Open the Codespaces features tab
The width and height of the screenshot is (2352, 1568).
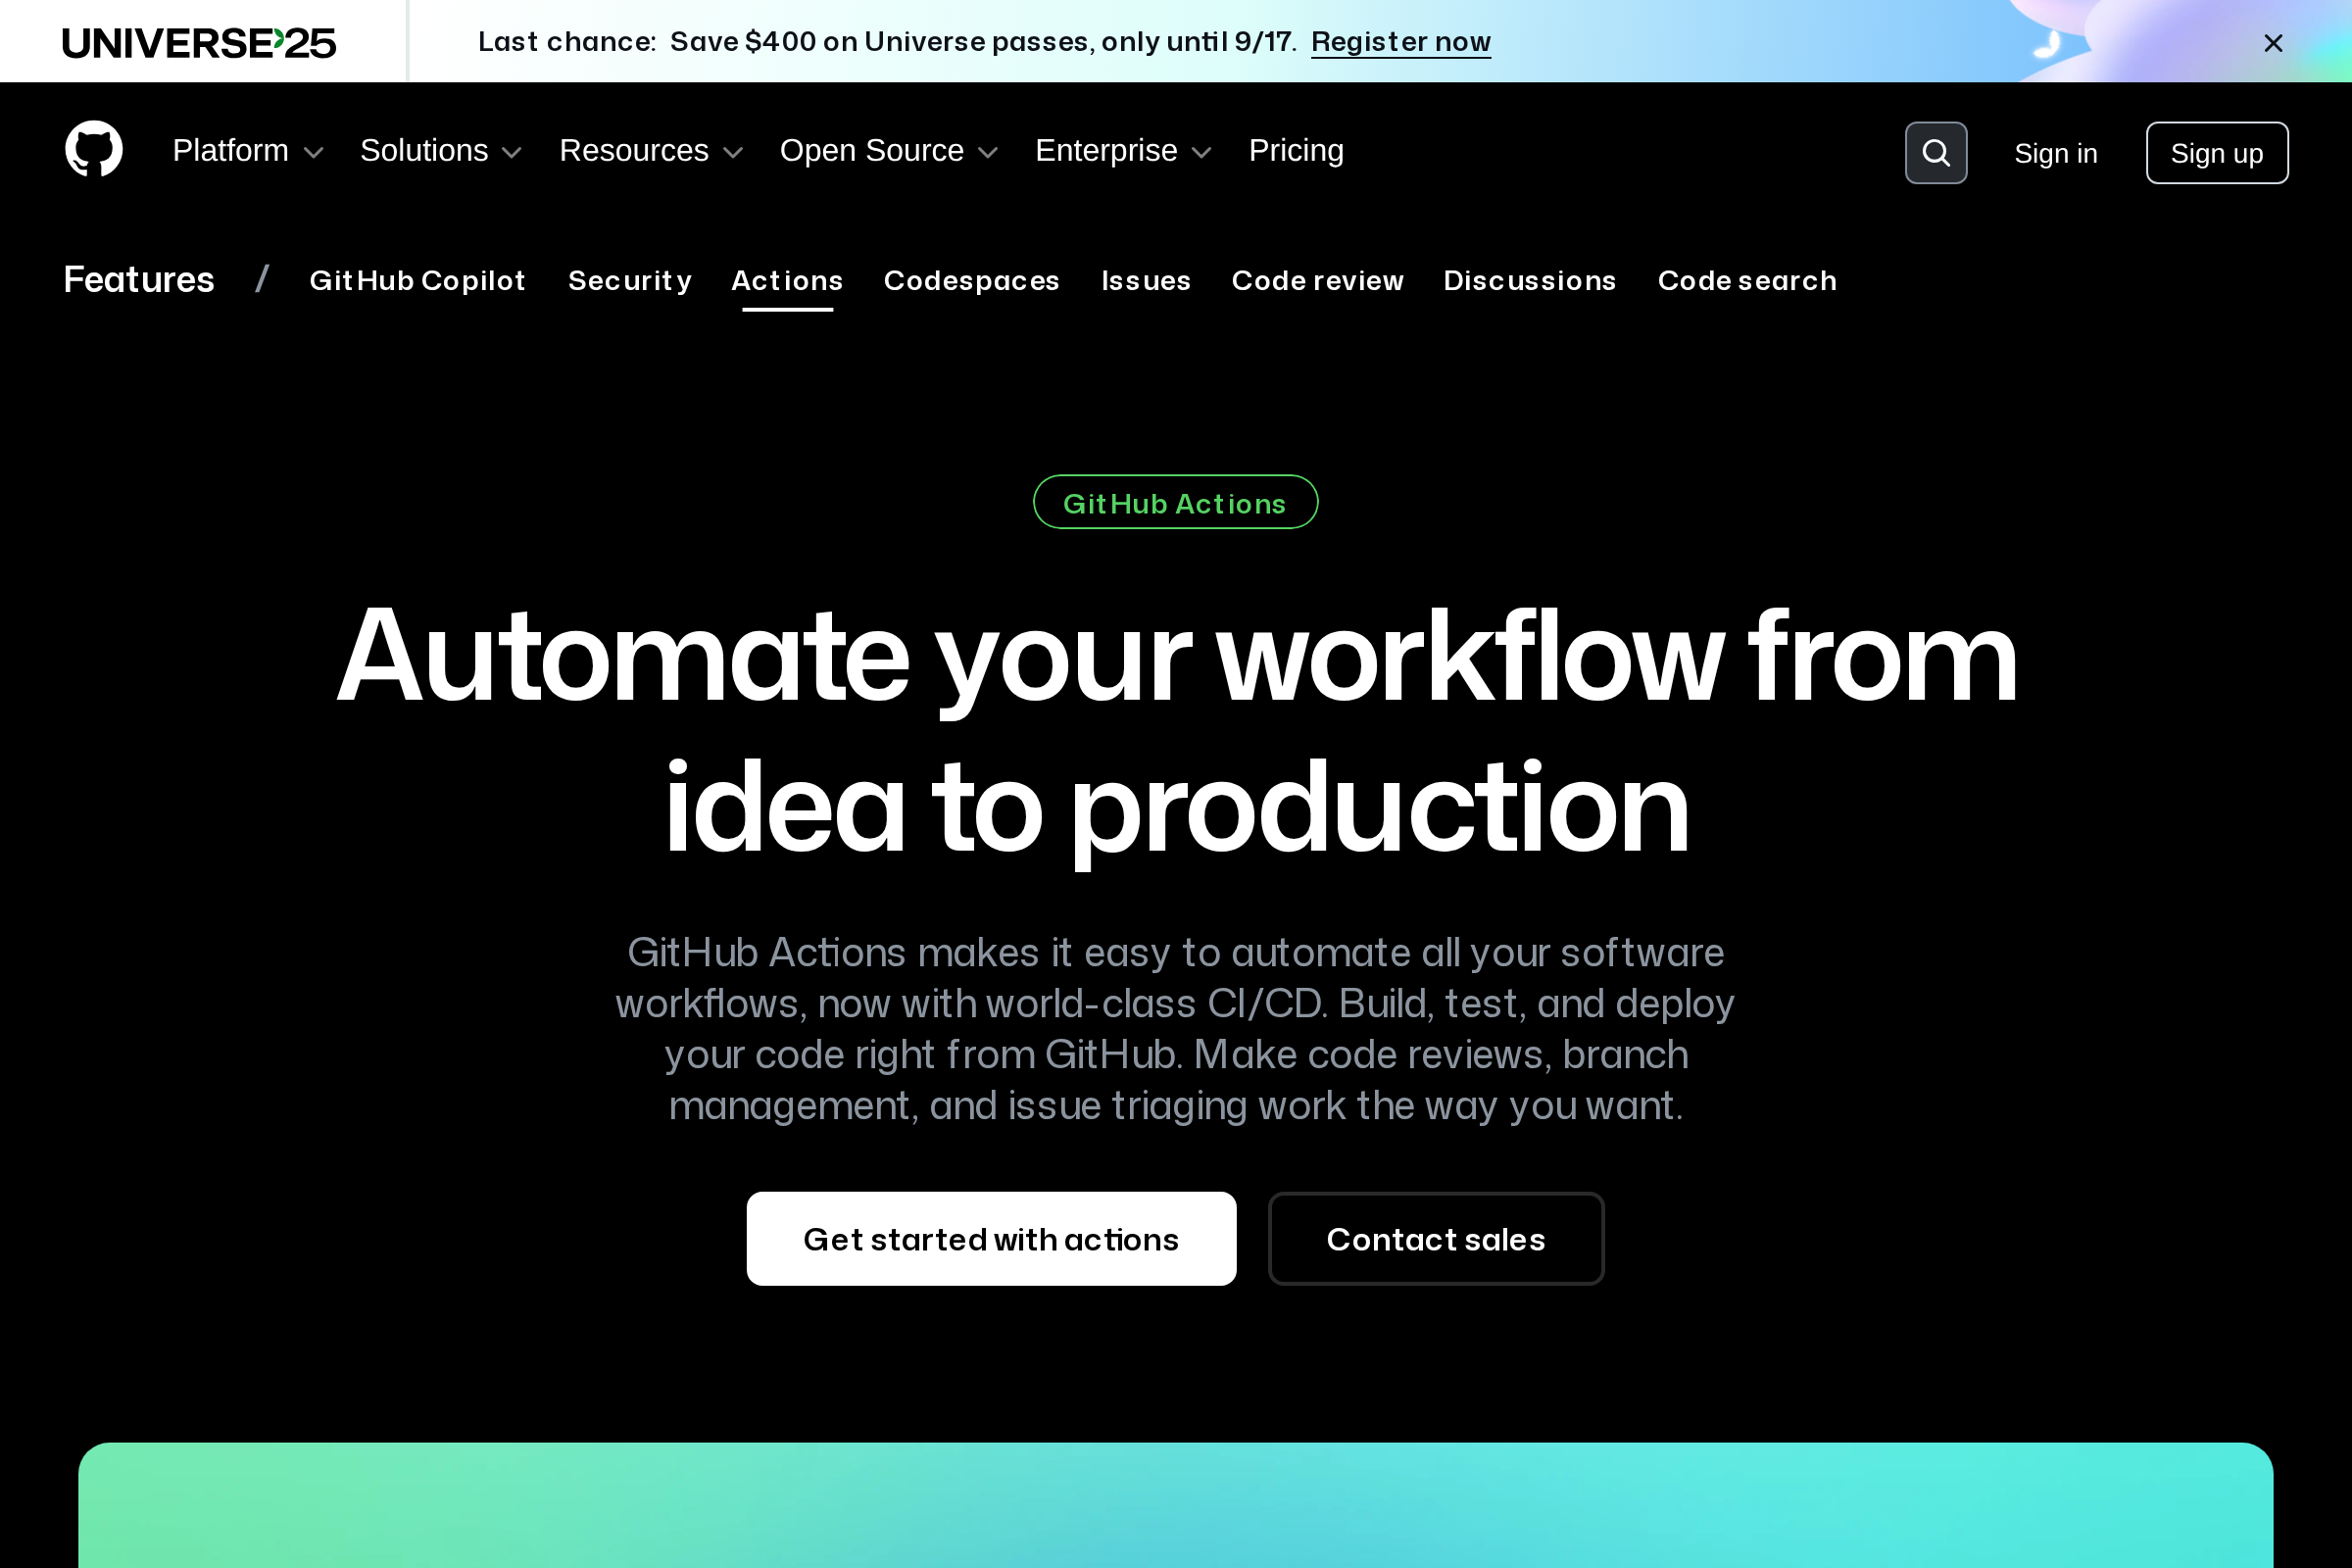pyautogui.click(x=971, y=281)
